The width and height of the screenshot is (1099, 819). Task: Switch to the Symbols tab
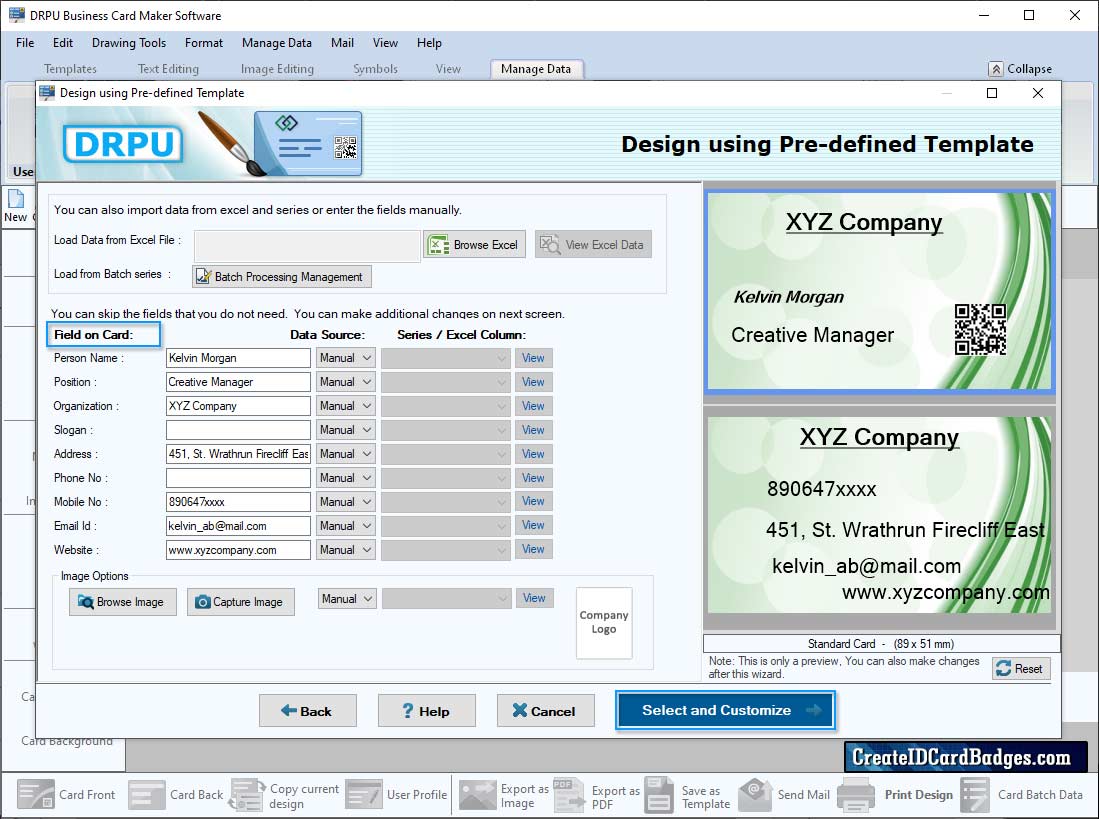tap(375, 69)
